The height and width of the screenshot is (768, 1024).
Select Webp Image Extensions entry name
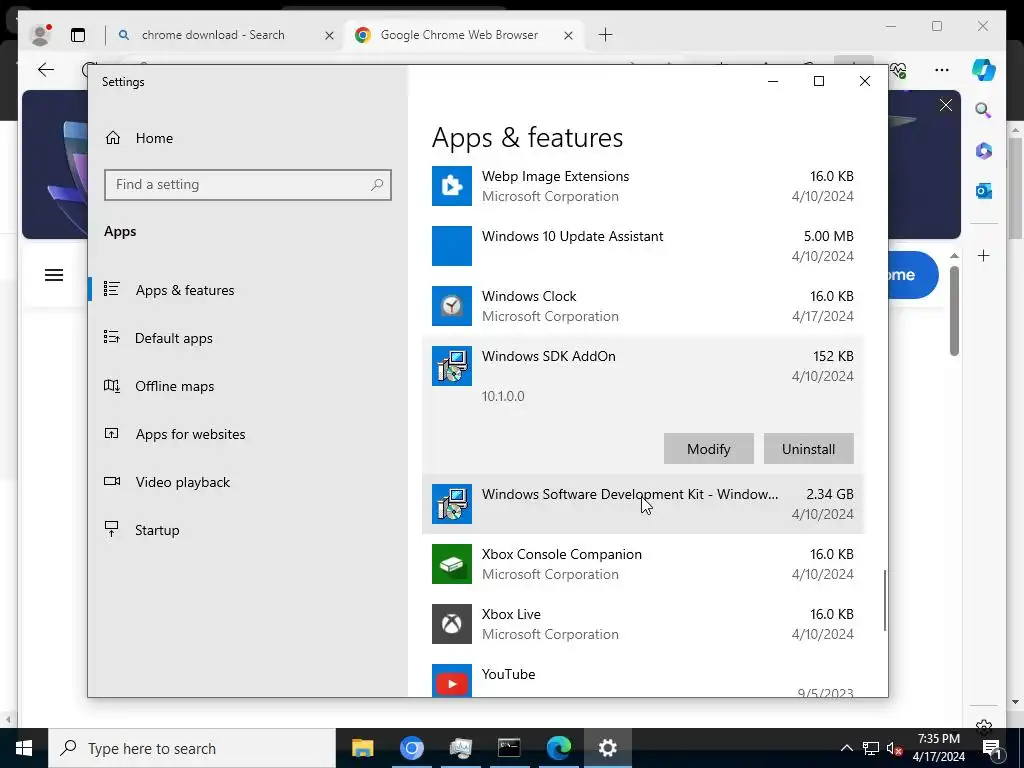[555, 176]
